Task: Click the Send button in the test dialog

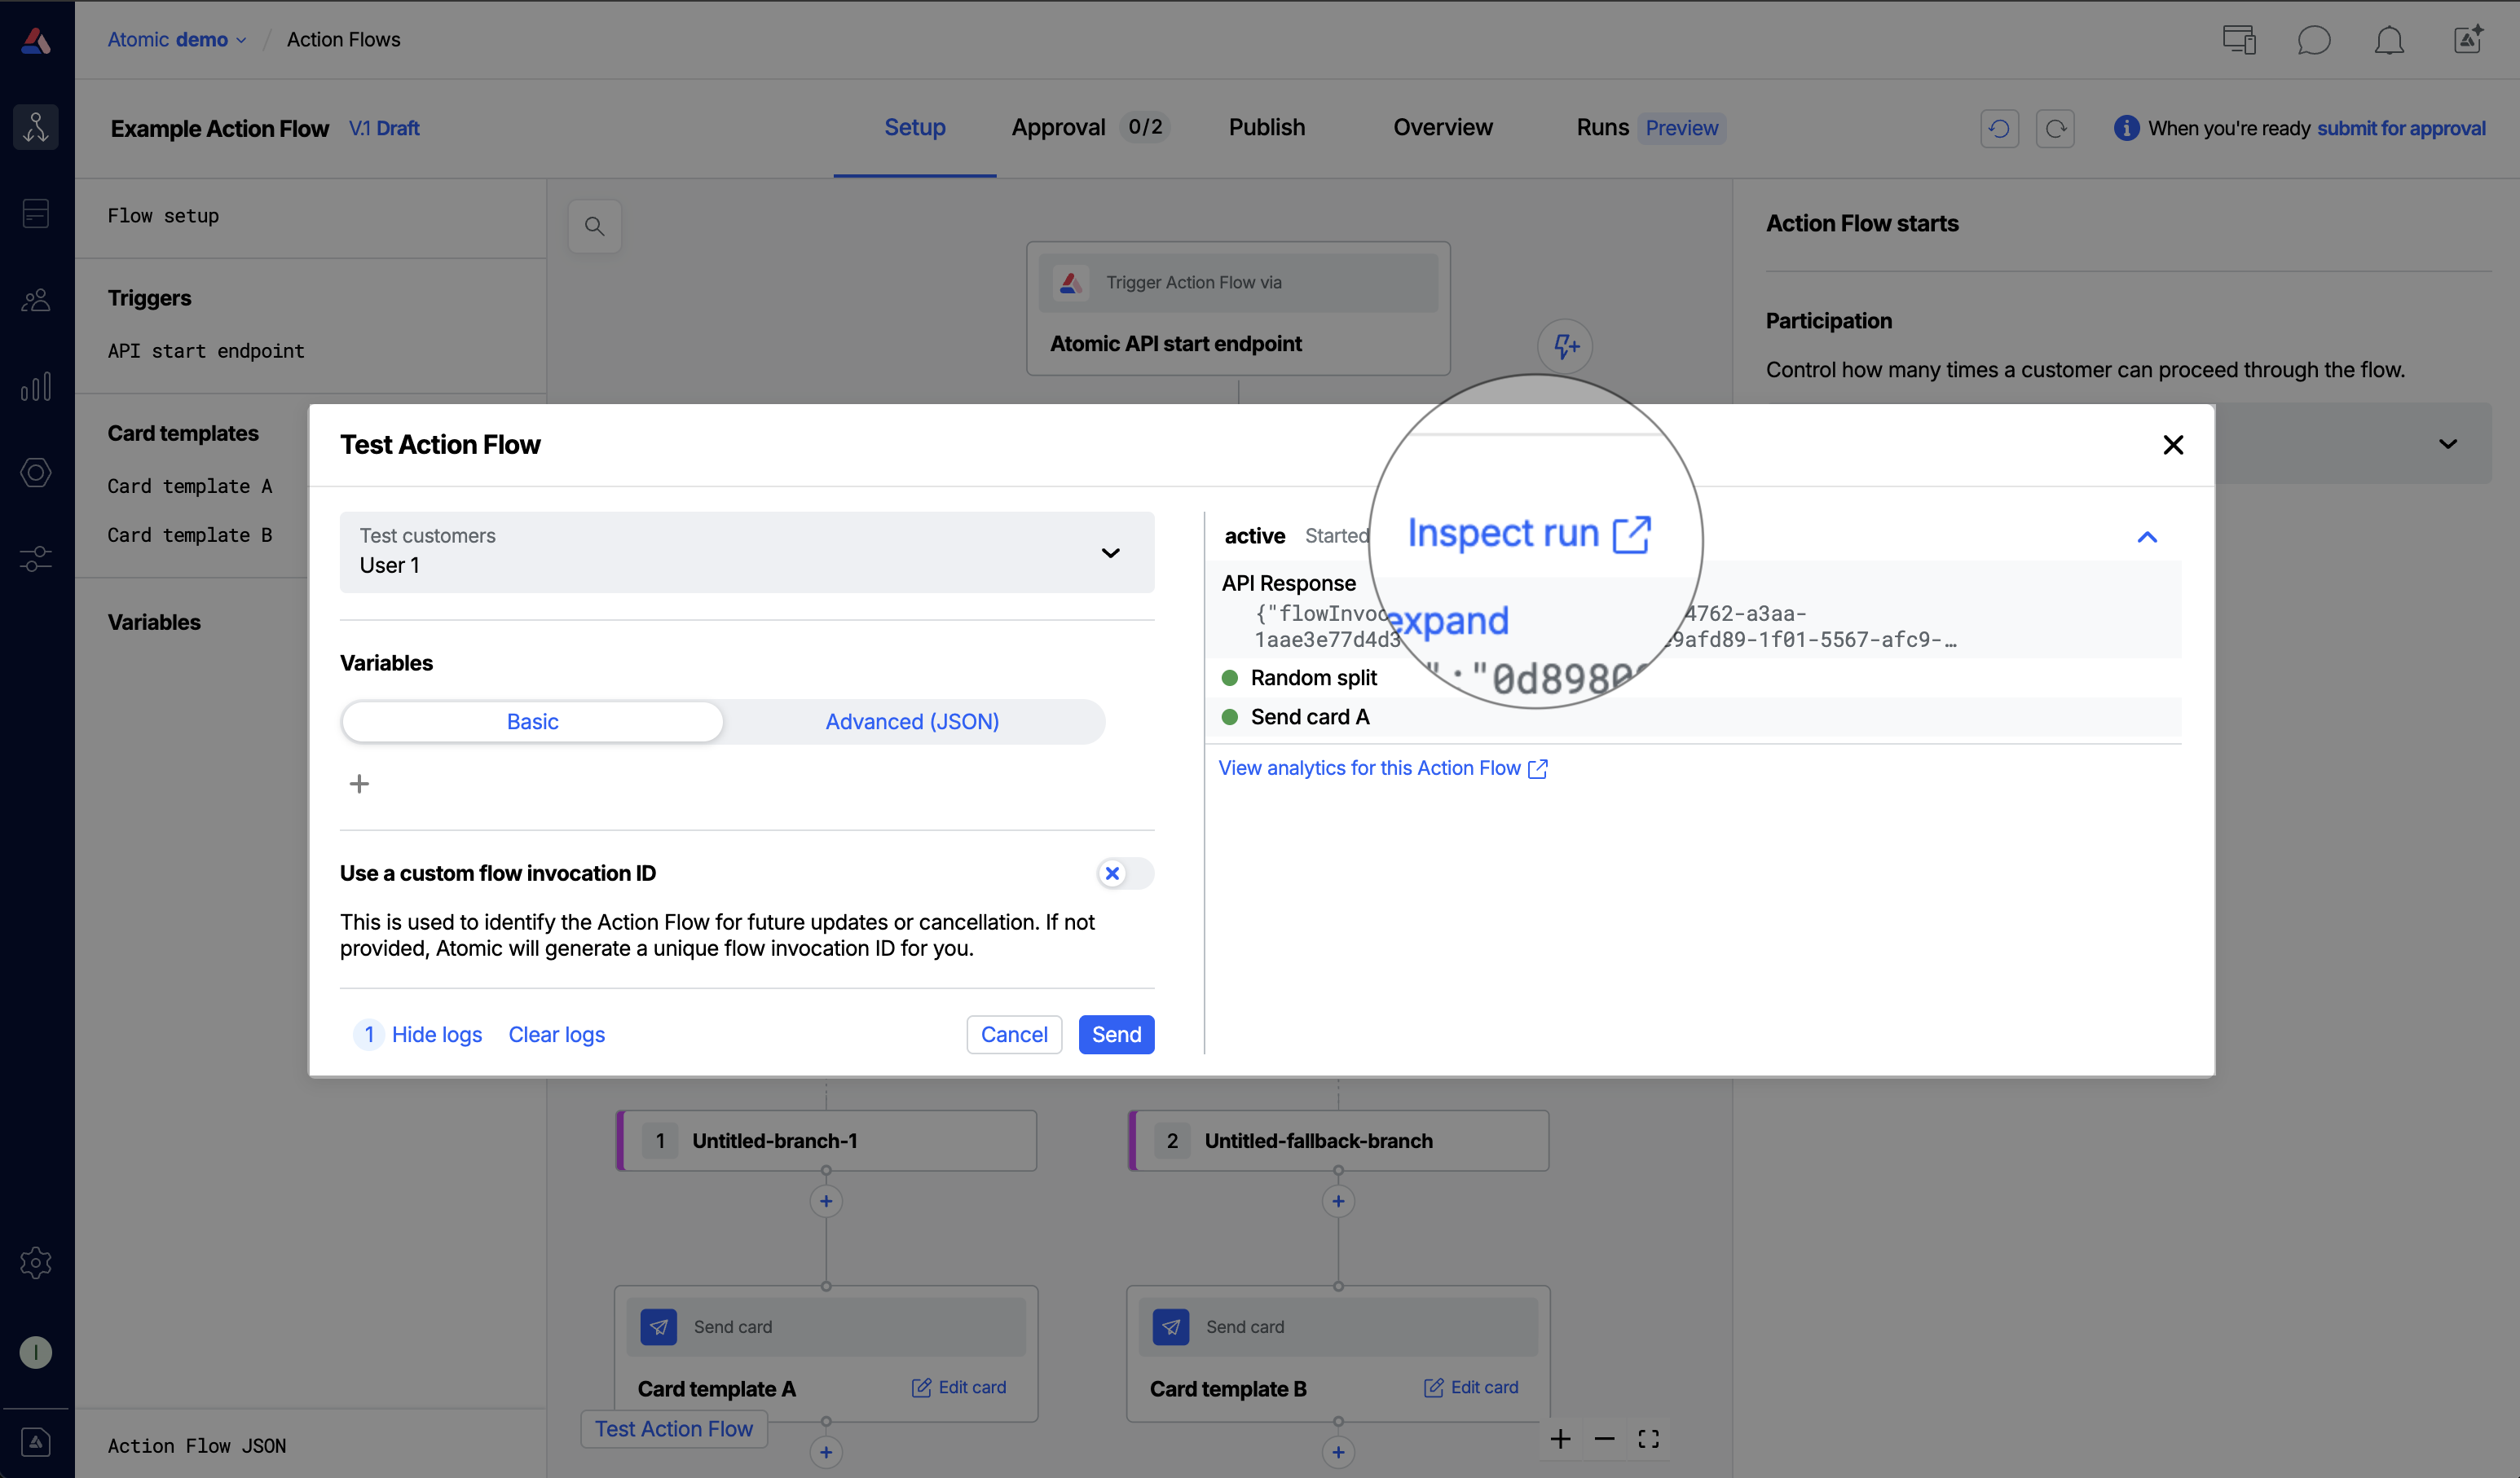Action: 1116,1034
